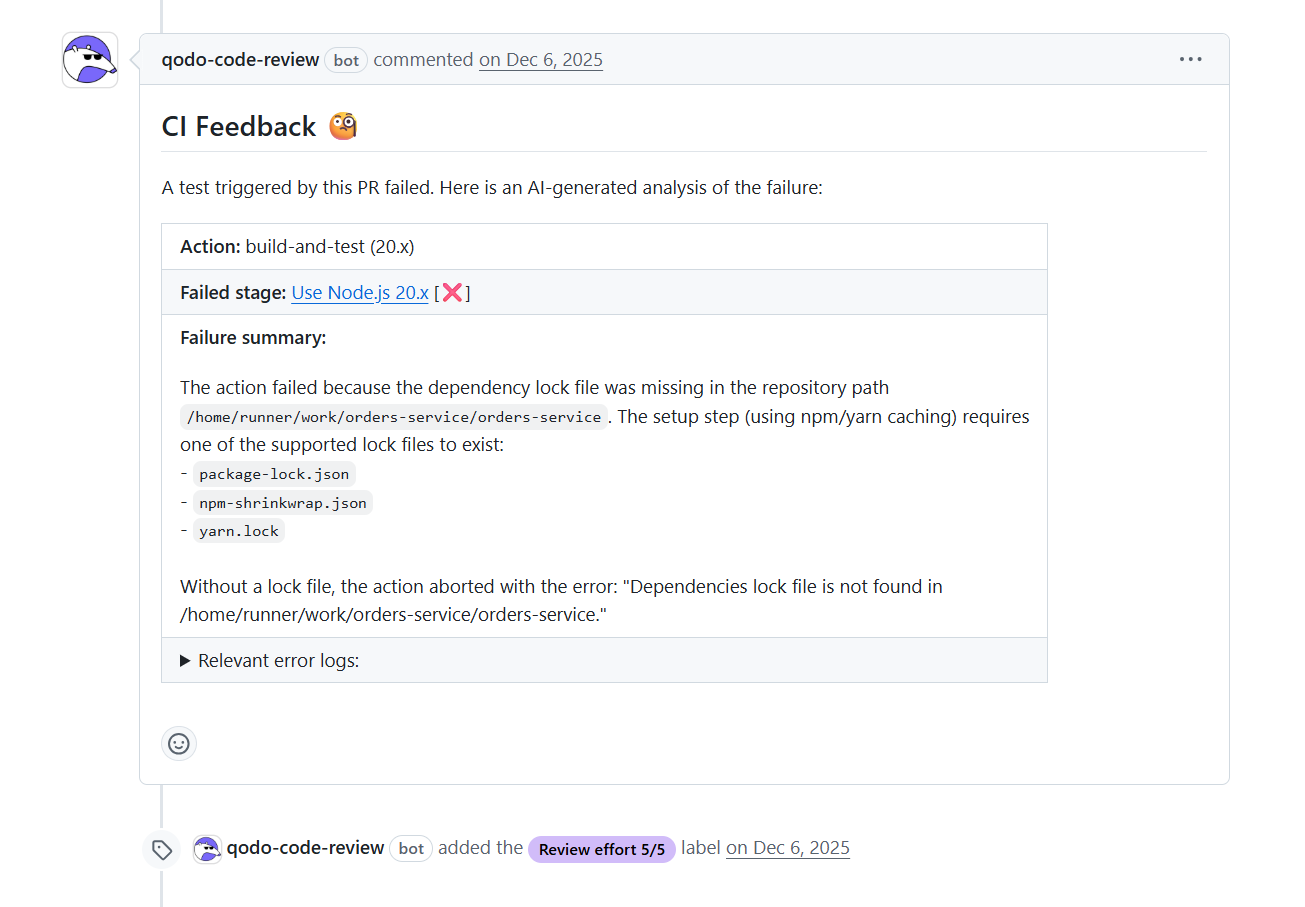
Task: Expand the Relevant error logs section
Action: [270, 661]
